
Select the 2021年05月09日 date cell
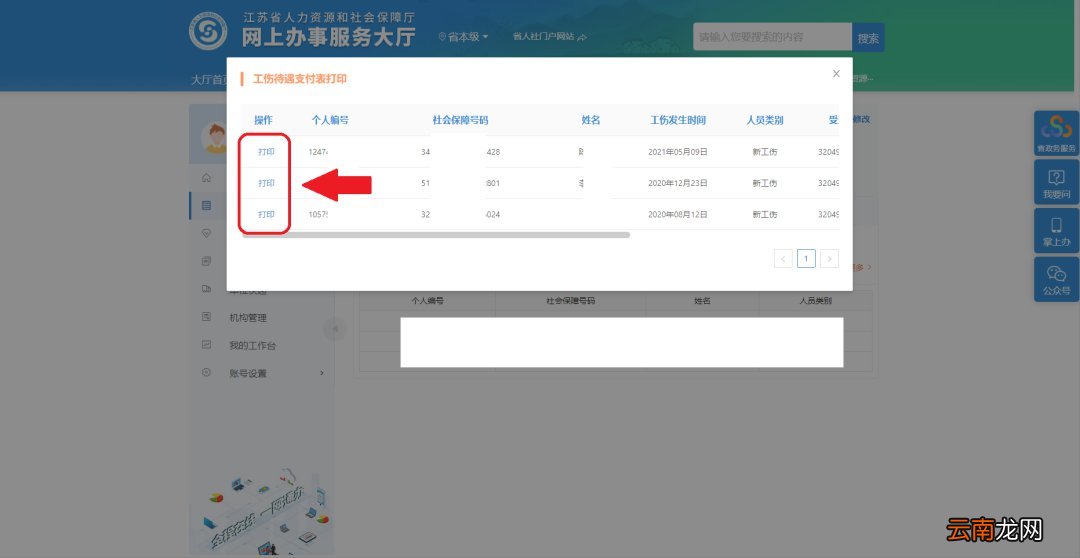pyautogui.click(x=678, y=152)
